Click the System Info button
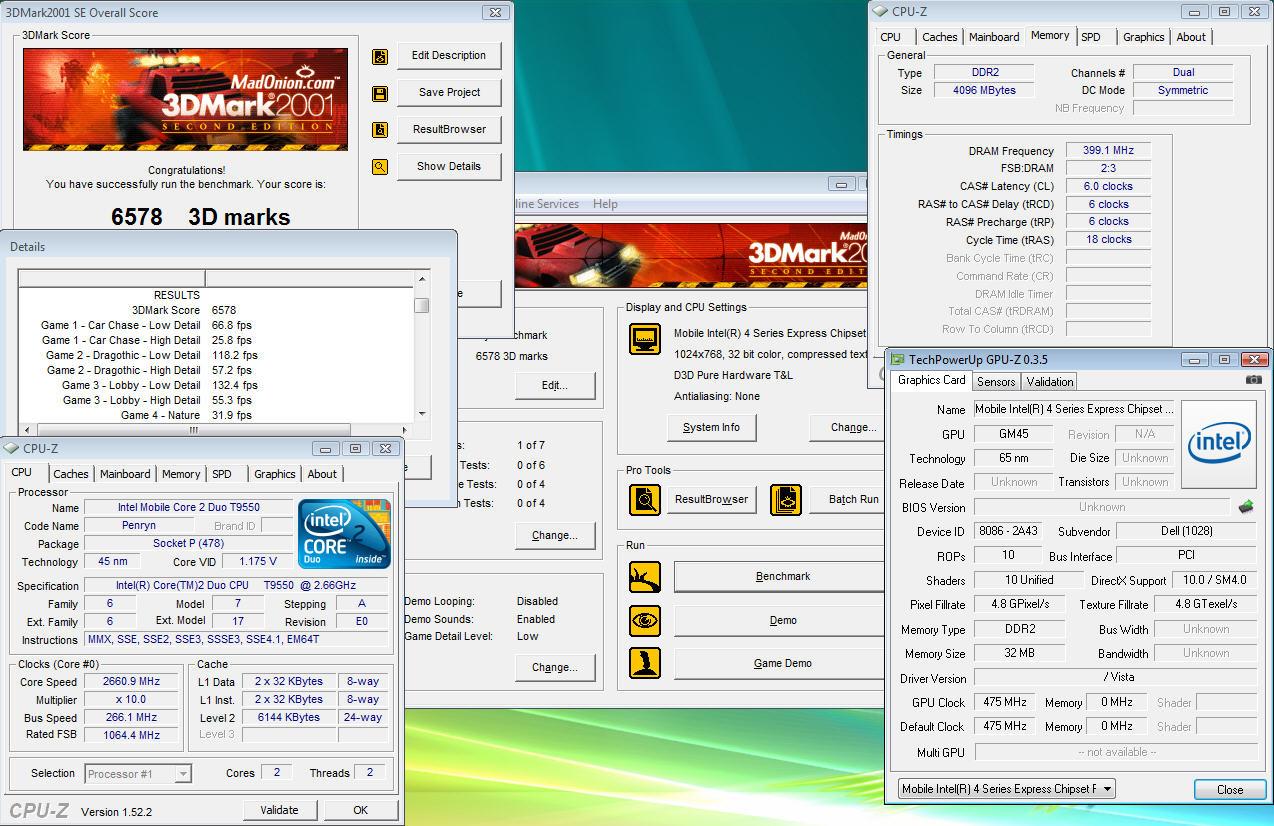 click(x=711, y=427)
